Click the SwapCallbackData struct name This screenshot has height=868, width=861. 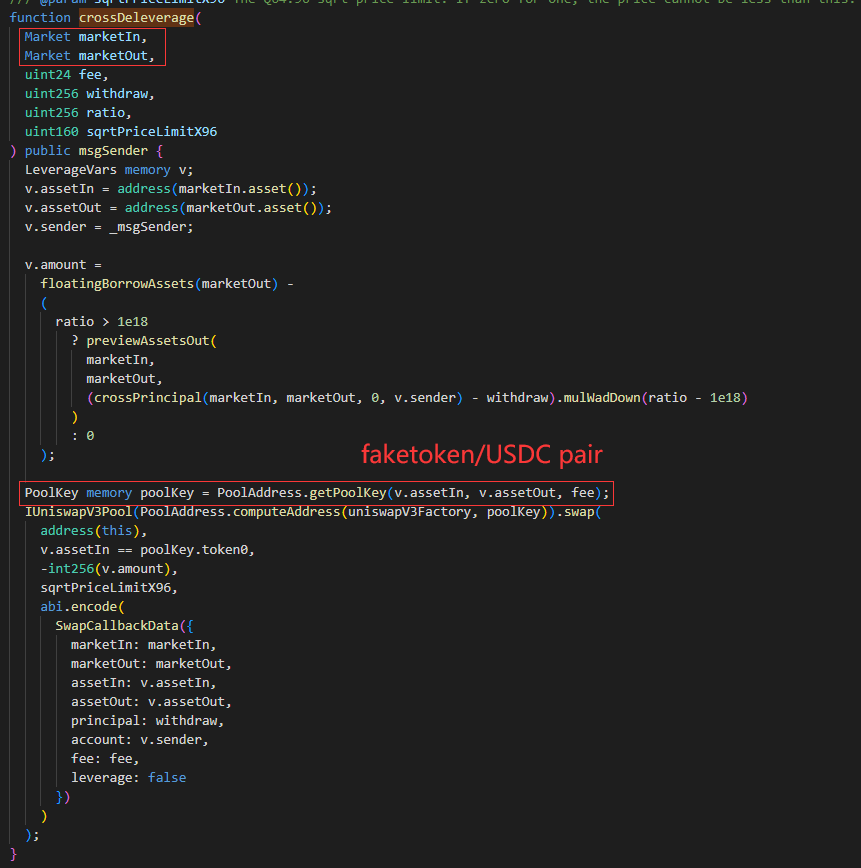click(118, 625)
